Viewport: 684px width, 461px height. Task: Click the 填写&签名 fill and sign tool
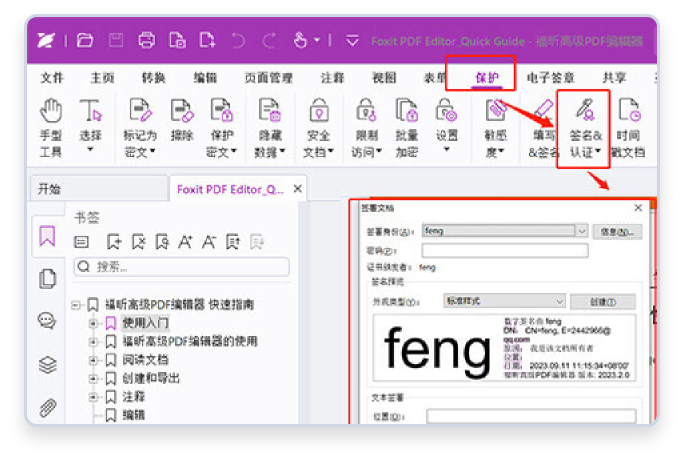click(543, 127)
